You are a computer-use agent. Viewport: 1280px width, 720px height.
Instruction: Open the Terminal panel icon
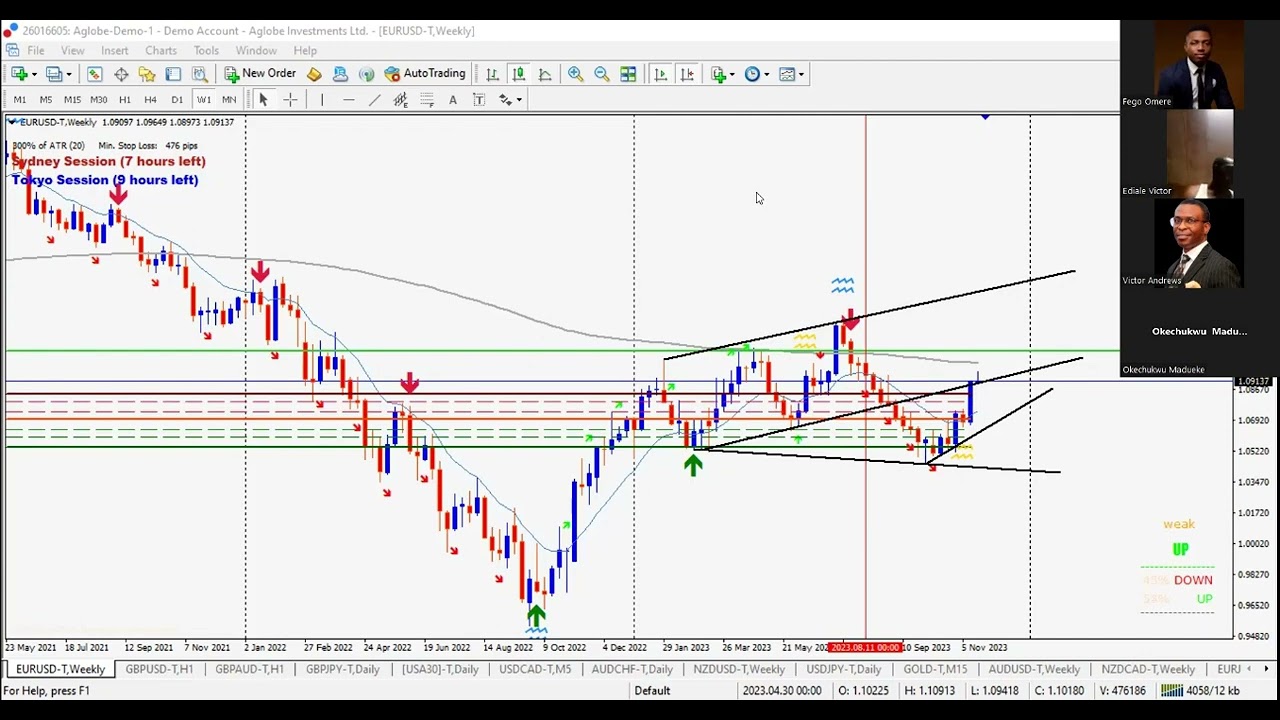click(x=173, y=74)
